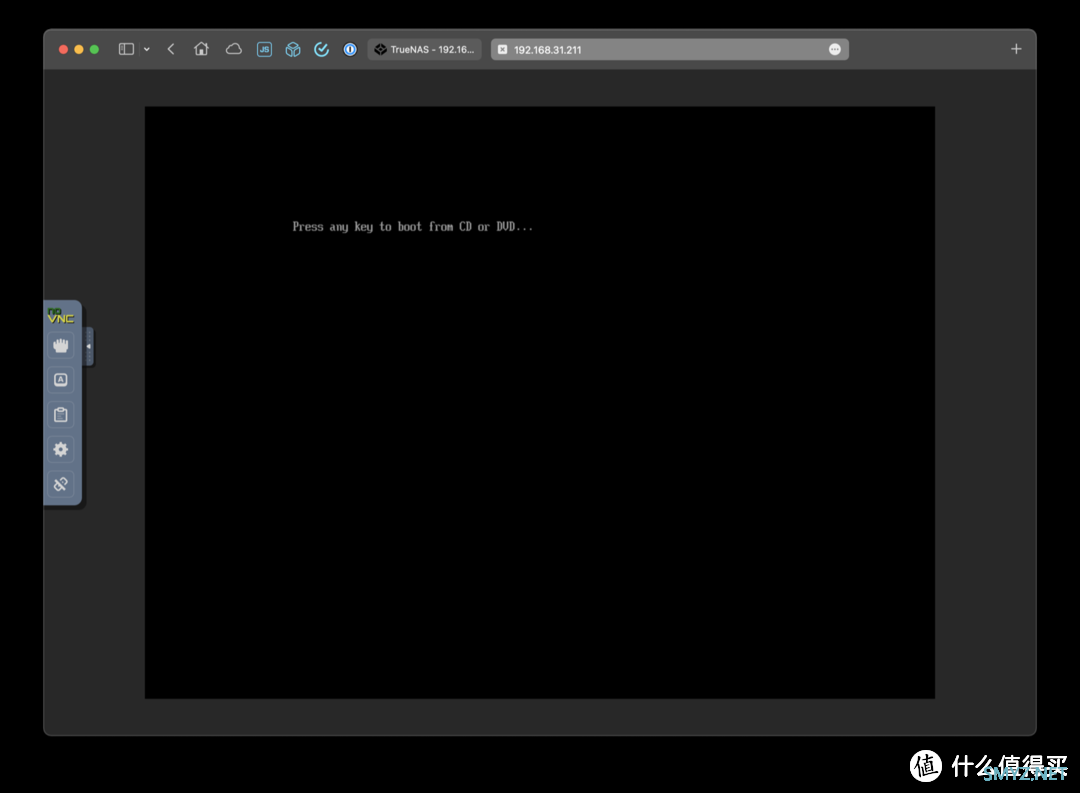
Task: Toggle Safari sidebar panel
Action: 126,49
